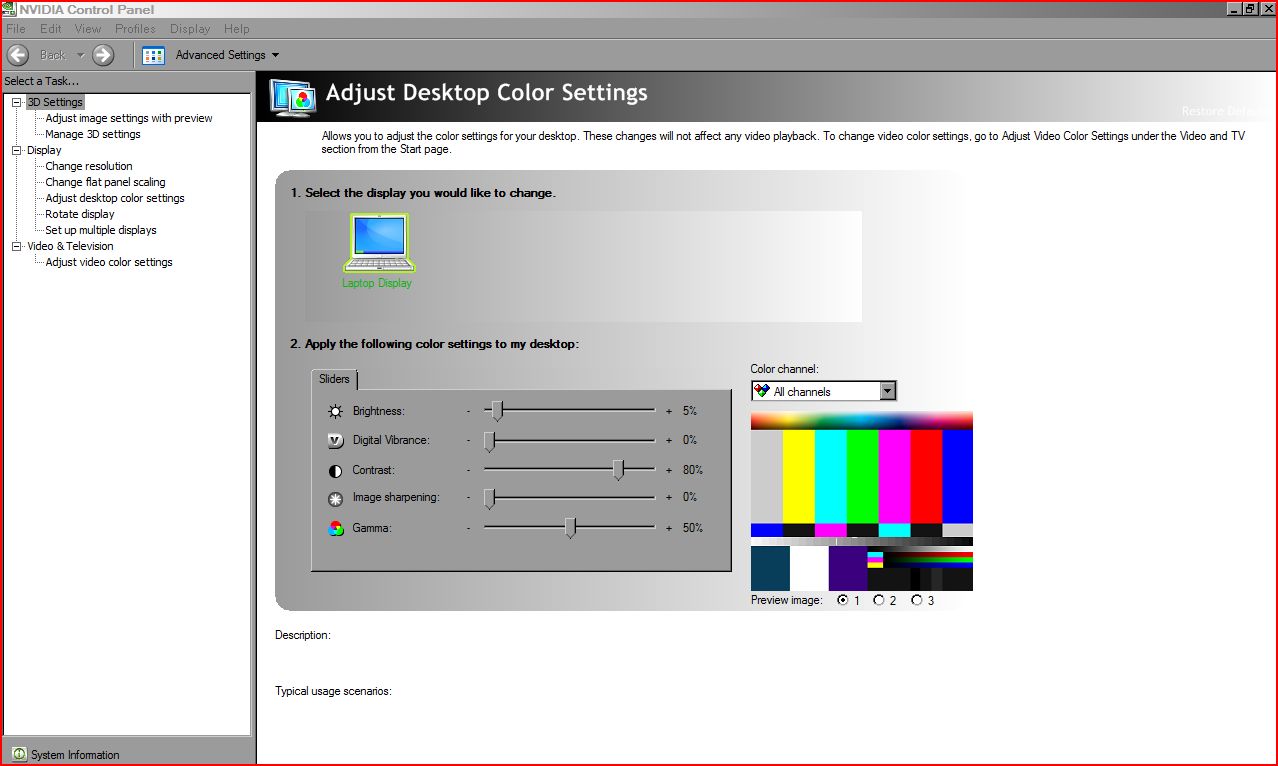The image size is (1278, 766).
Task: Click the Brightness 5% value
Action: (690, 411)
